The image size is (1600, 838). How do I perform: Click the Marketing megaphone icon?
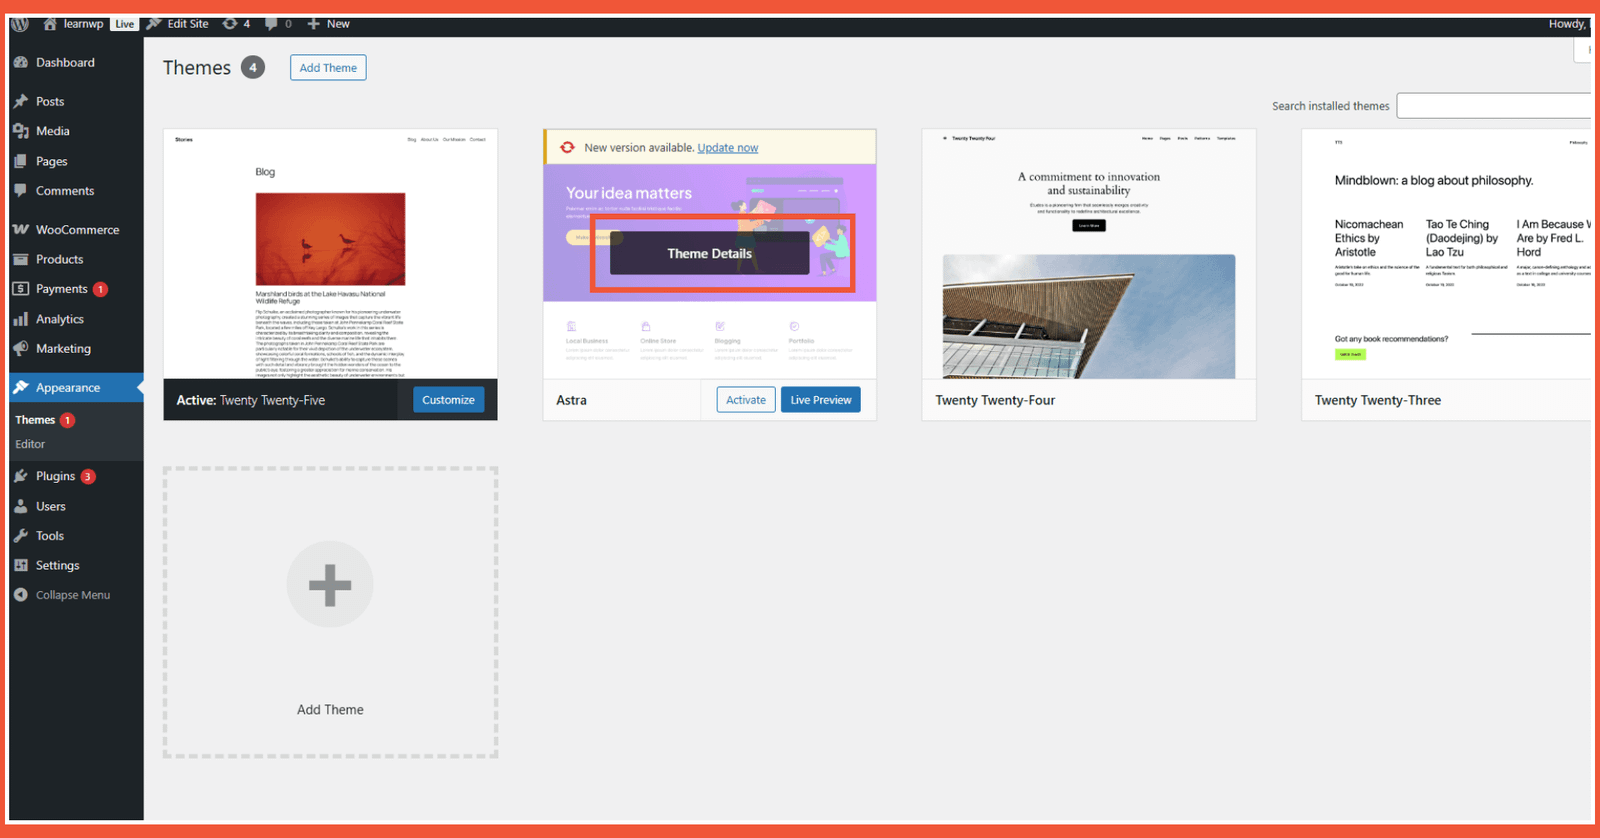click(21, 348)
